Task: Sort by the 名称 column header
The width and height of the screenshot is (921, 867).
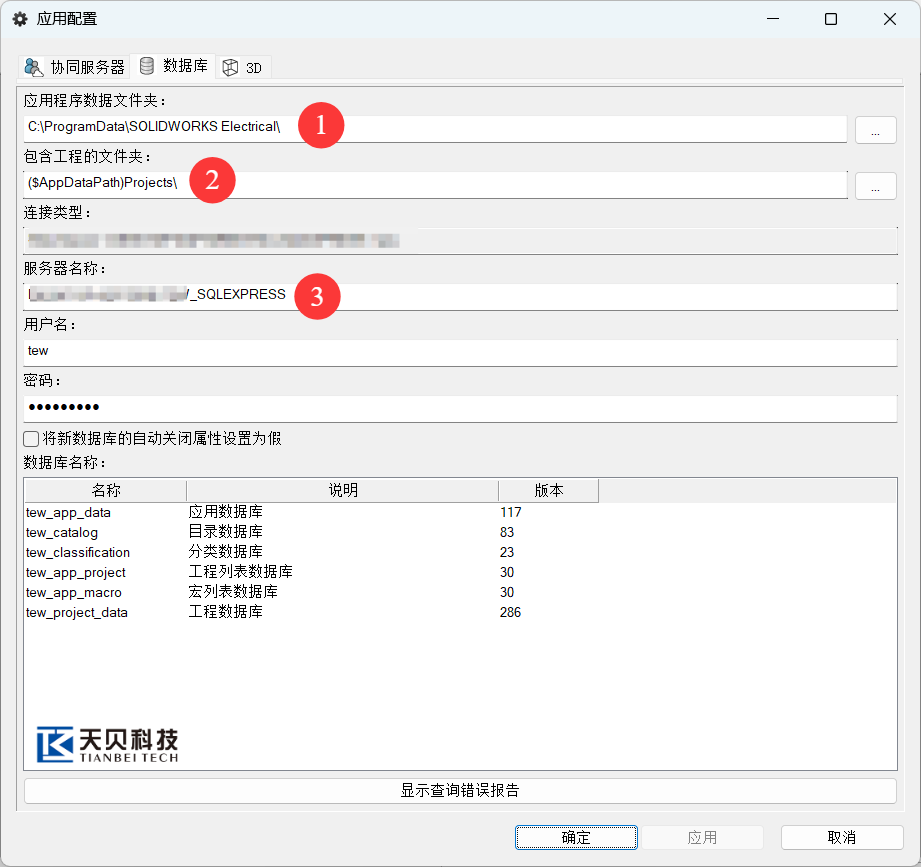Action: coord(105,490)
